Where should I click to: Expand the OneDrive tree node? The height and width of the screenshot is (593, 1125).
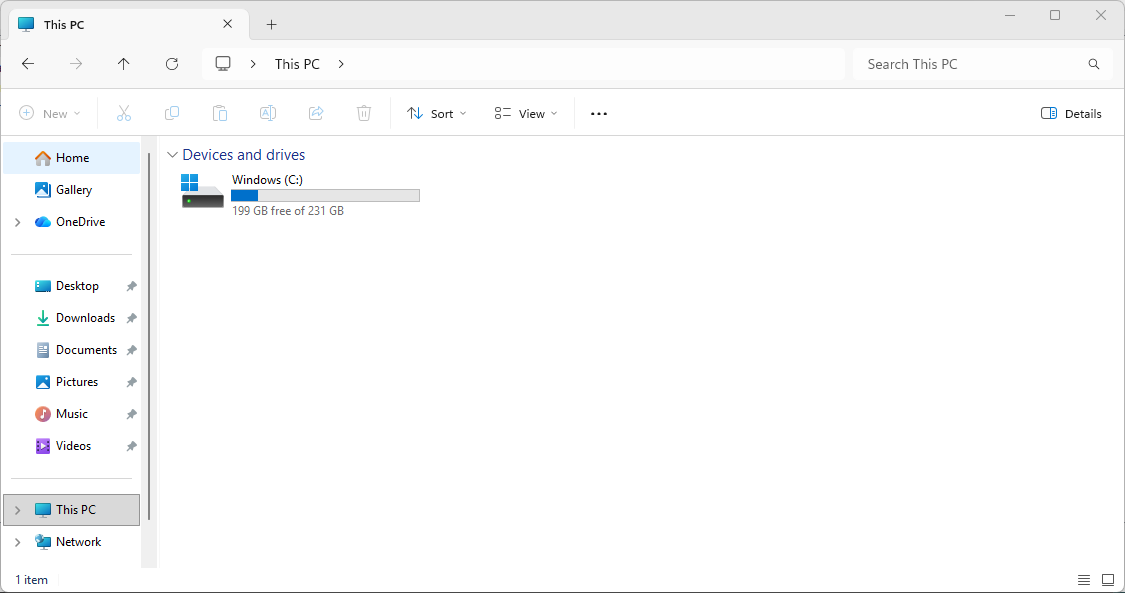(x=18, y=222)
